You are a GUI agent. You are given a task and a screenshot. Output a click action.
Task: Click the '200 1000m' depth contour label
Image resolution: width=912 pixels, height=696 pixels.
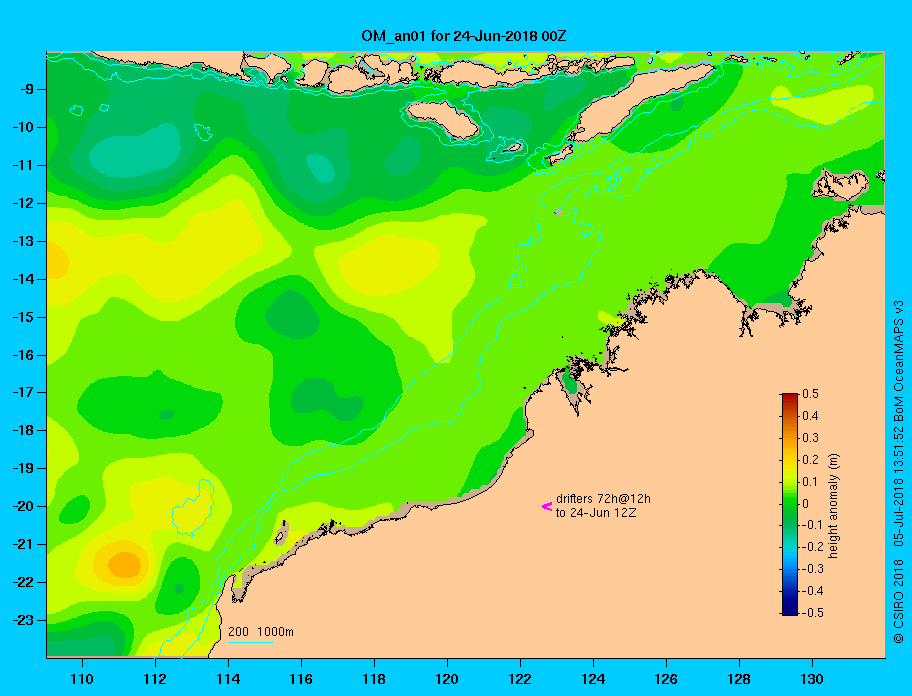(x=261, y=632)
